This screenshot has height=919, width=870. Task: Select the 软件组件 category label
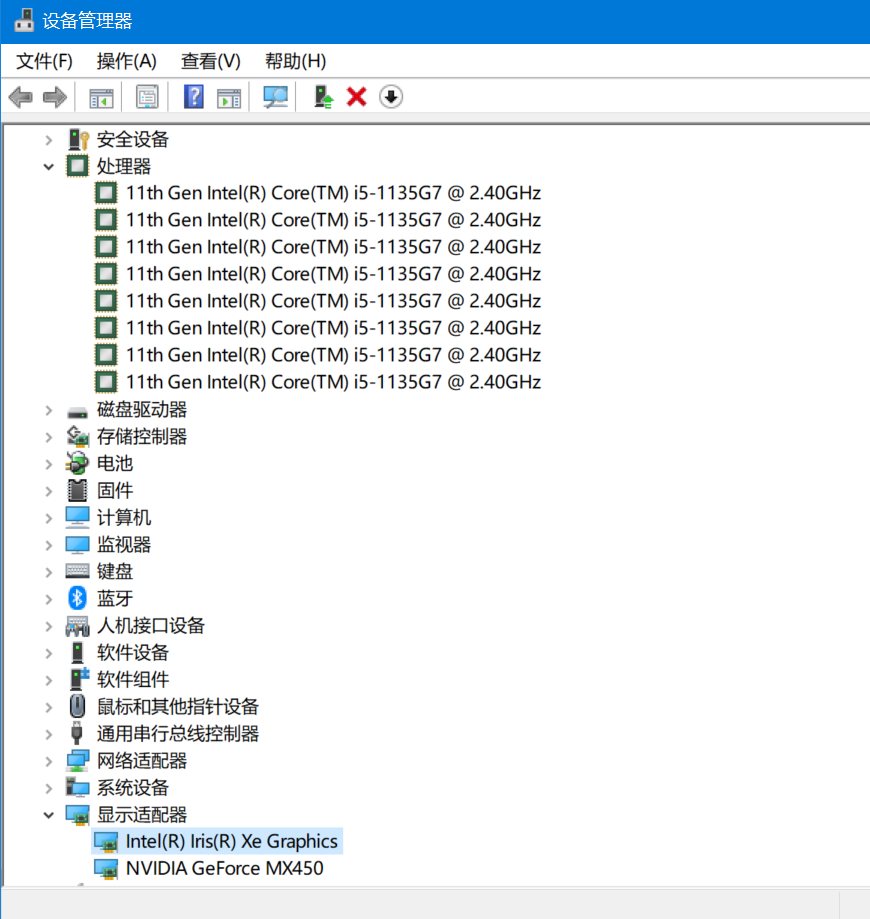tap(133, 680)
